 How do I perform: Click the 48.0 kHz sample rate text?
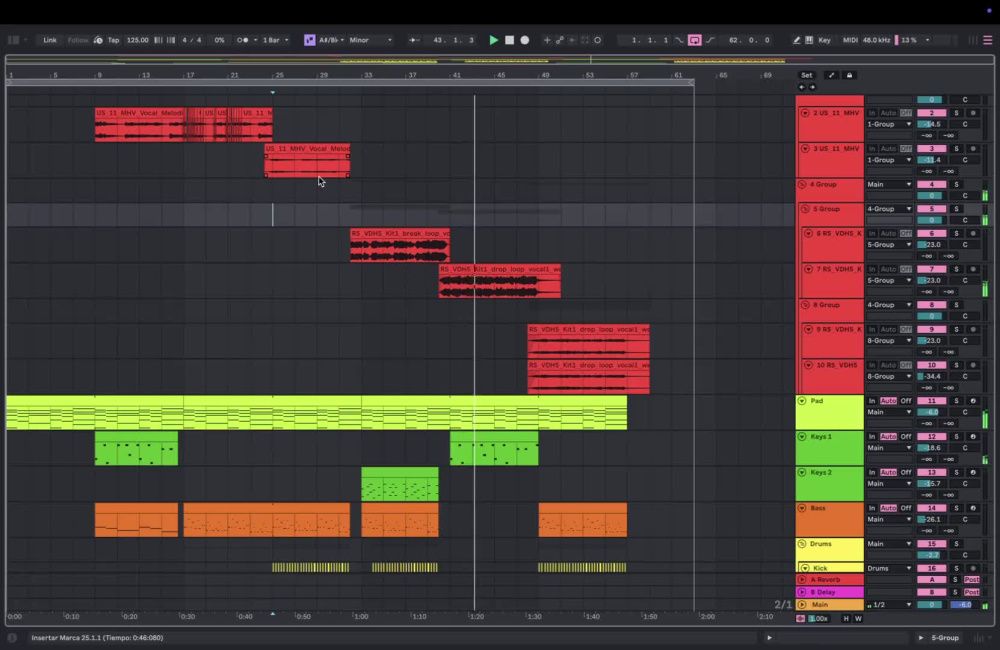(876, 40)
